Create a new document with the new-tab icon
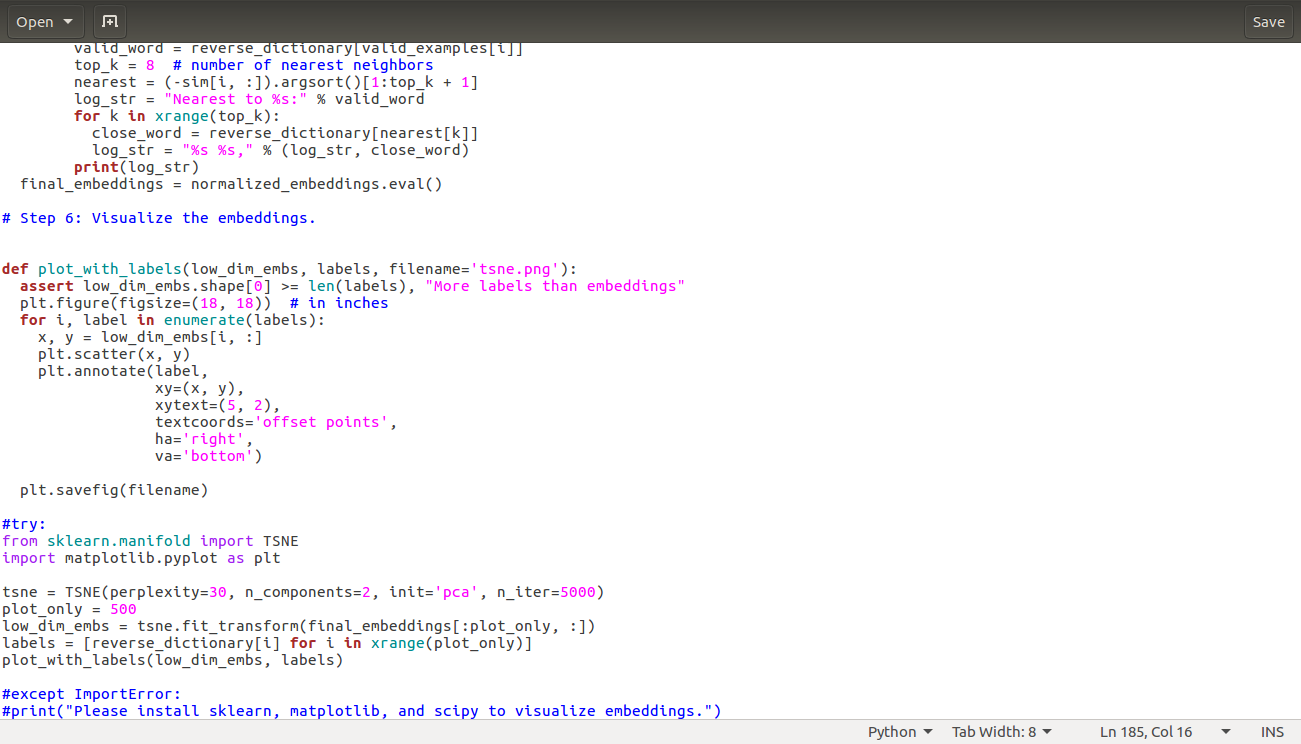1301x744 pixels. tap(110, 22)
